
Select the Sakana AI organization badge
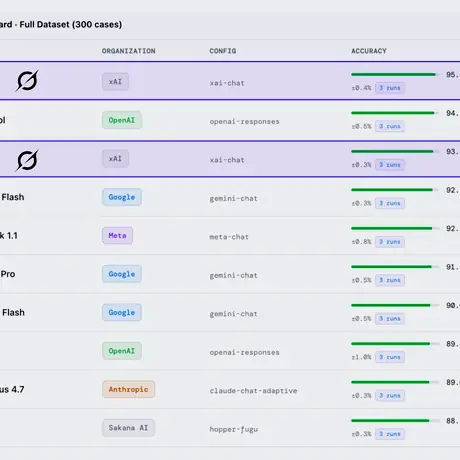(128, 428)
